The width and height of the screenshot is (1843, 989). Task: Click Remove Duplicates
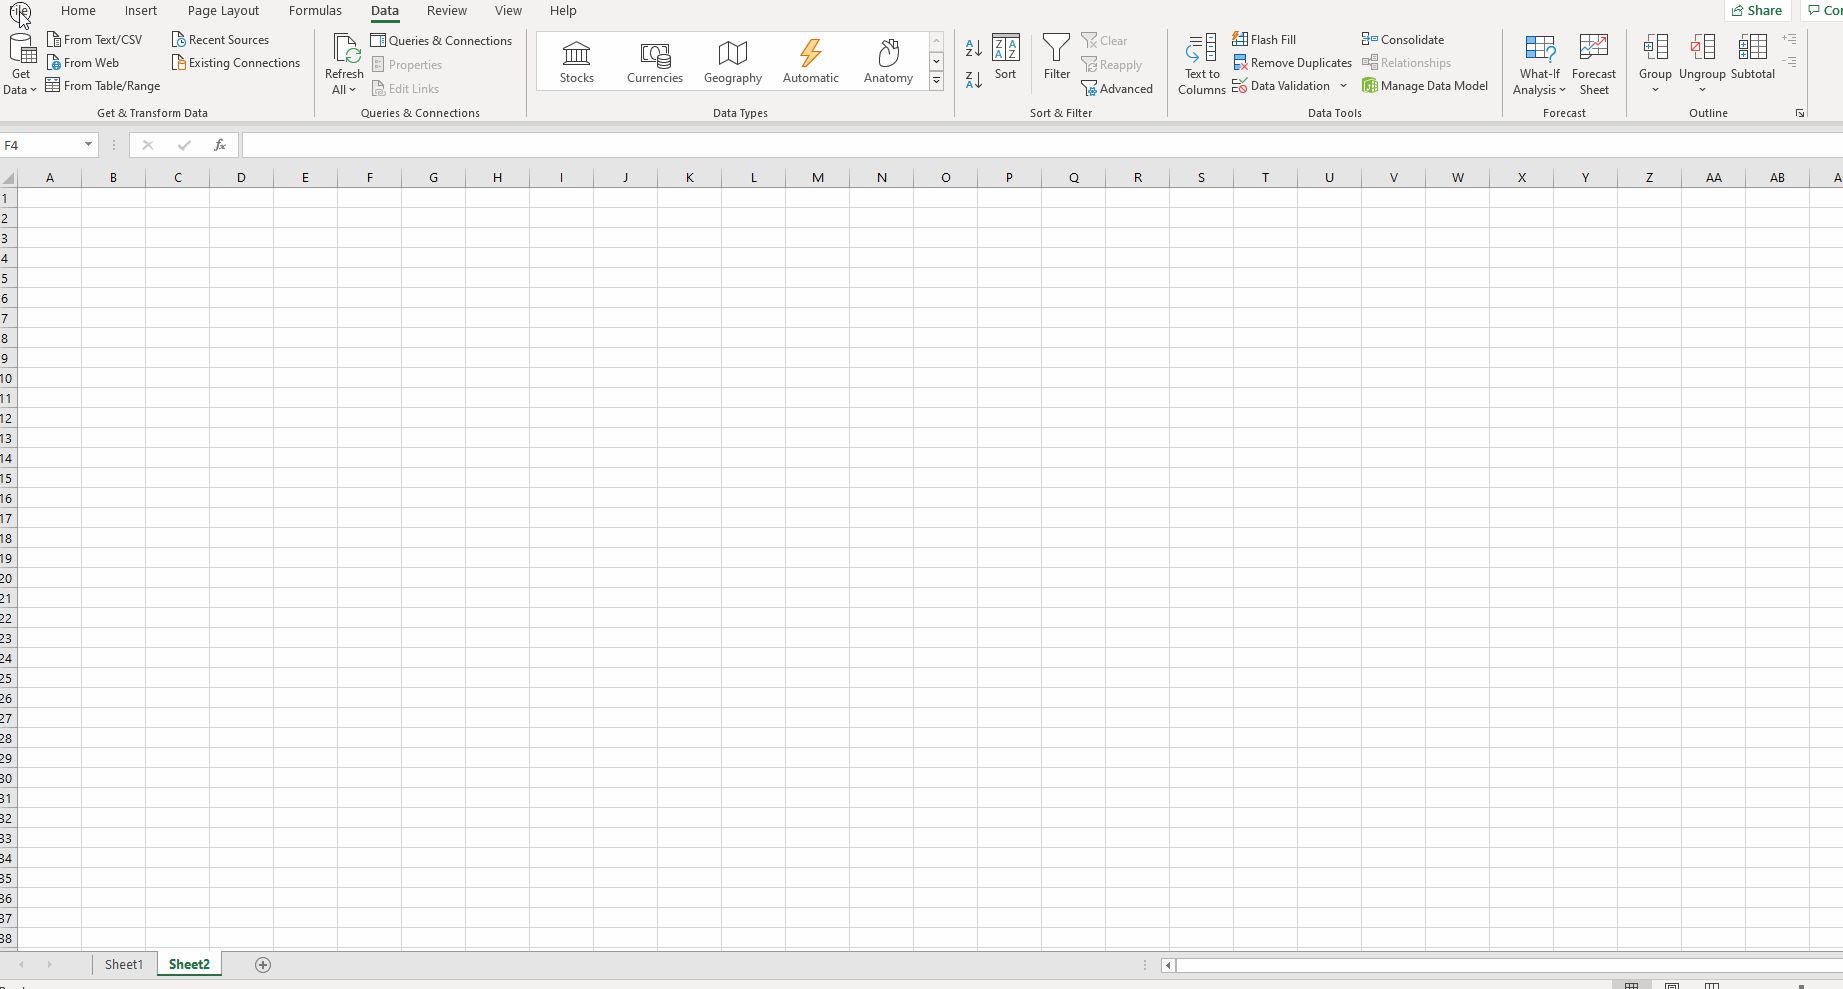(1292, 63)
